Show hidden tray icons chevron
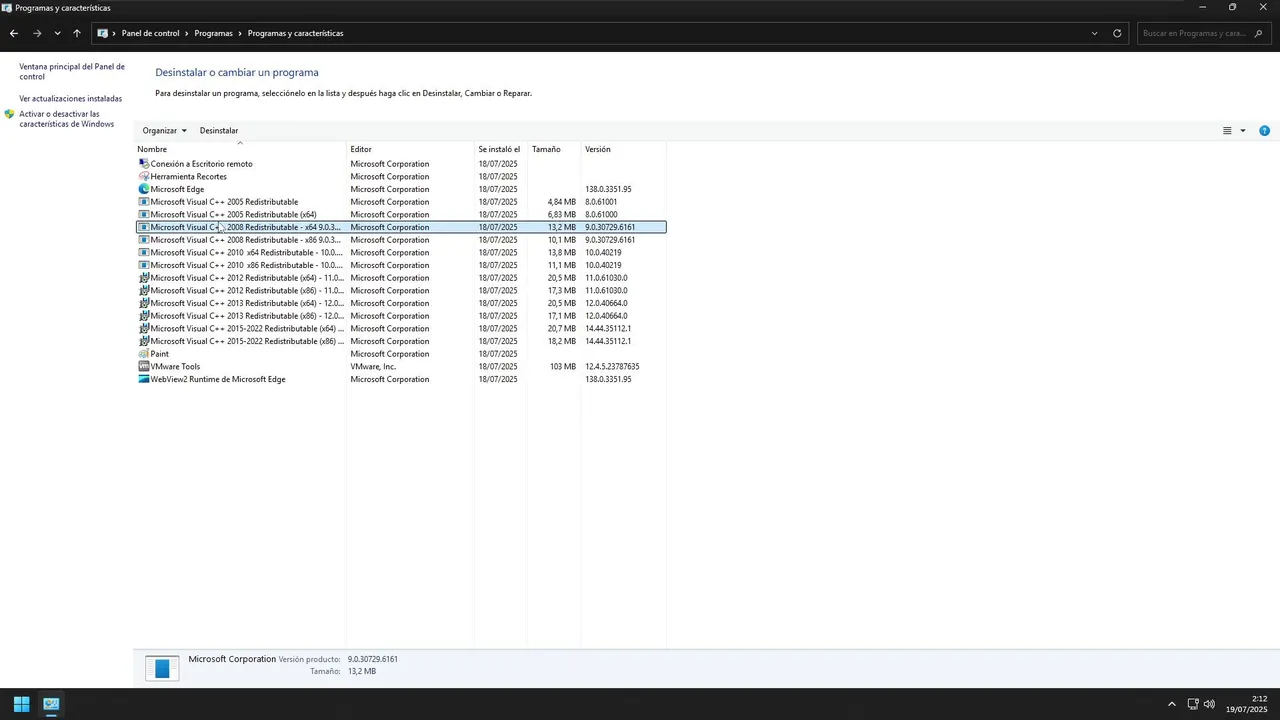The height and width of the screenshot is (720, 1280). [1172, 704]
